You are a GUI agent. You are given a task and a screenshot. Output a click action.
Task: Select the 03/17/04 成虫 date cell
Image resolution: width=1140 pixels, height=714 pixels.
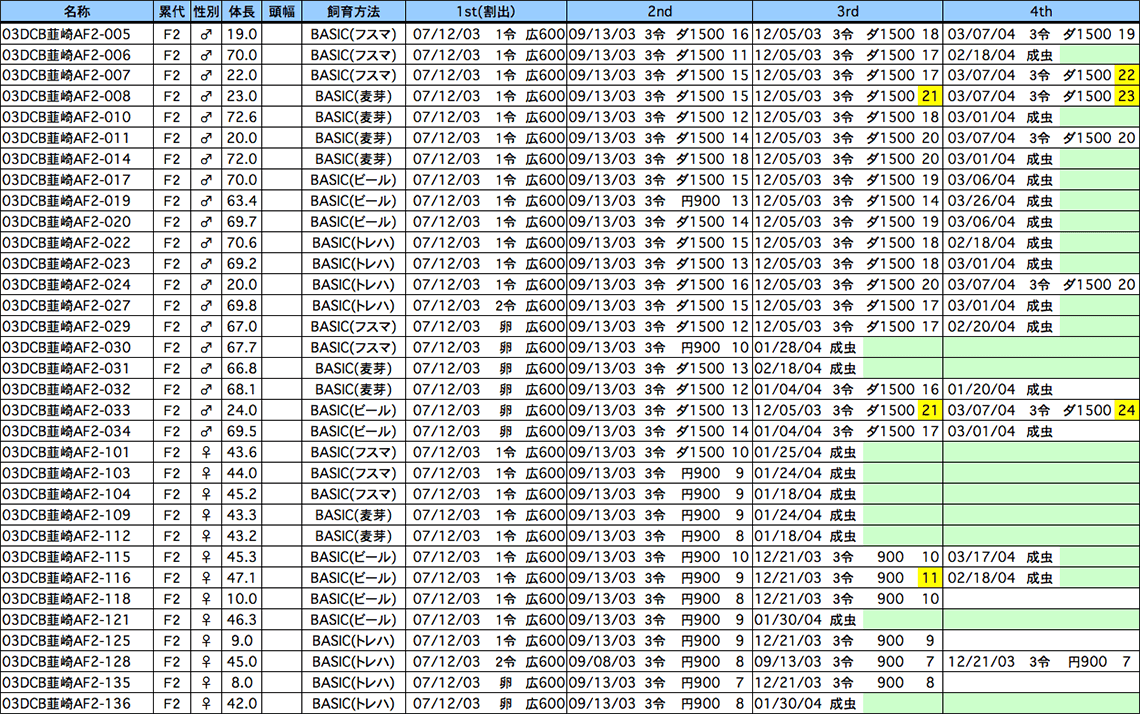pos(999,557)
